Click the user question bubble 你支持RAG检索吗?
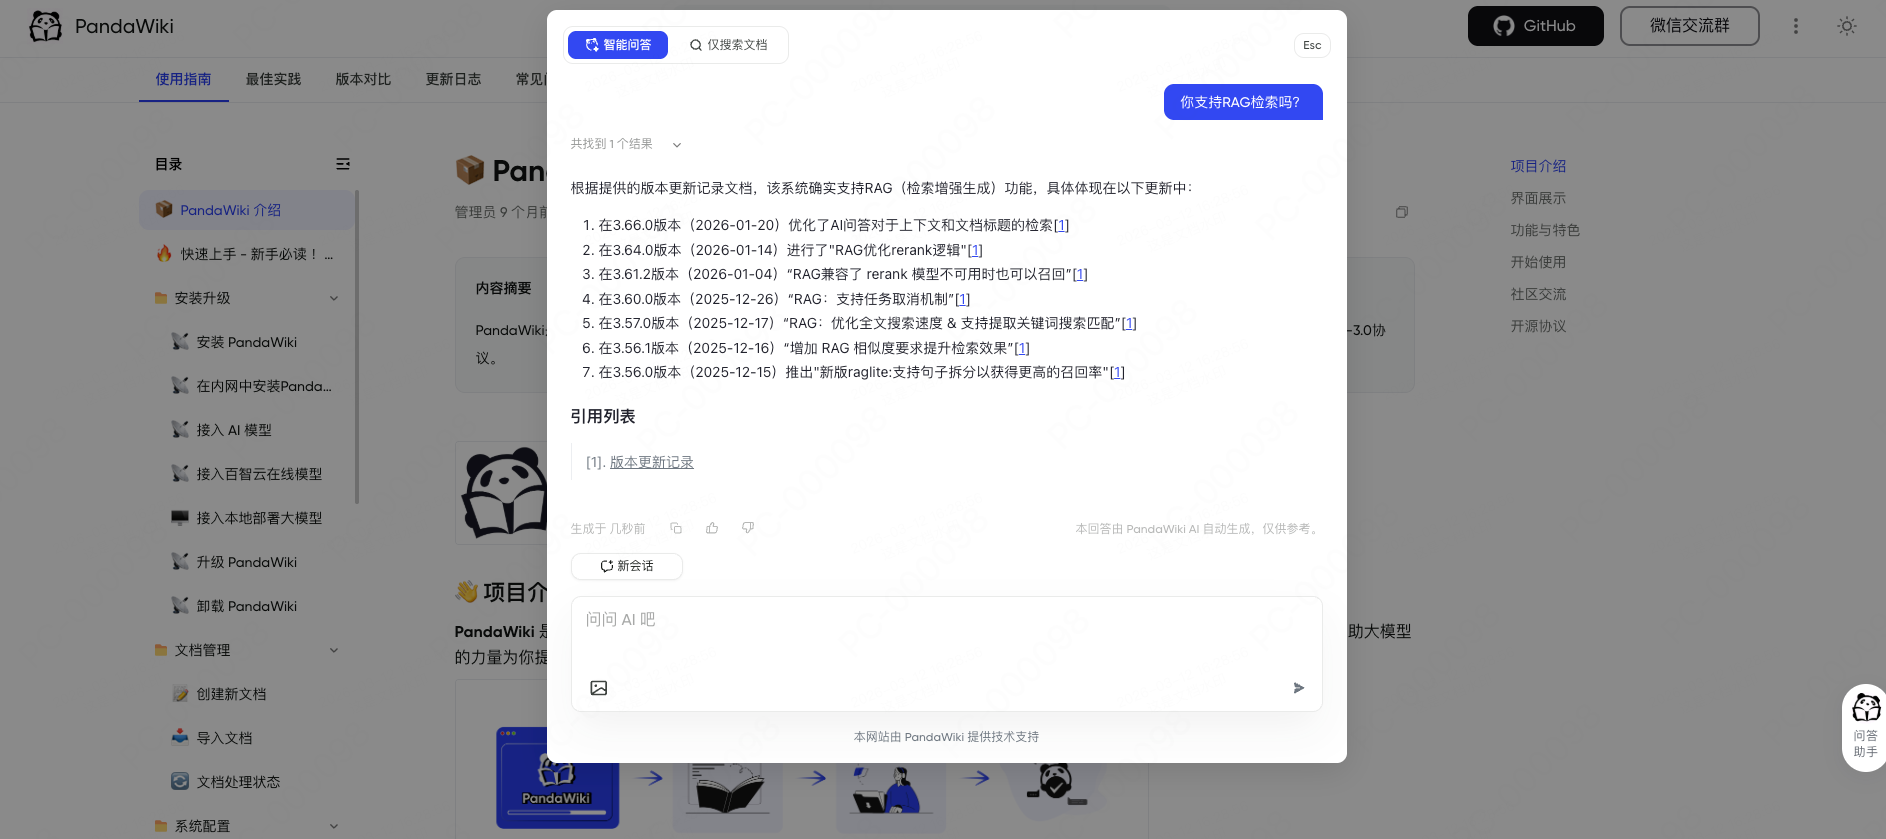The width and height of the screenshot is (1886, 839). [x=1243, y=102]
